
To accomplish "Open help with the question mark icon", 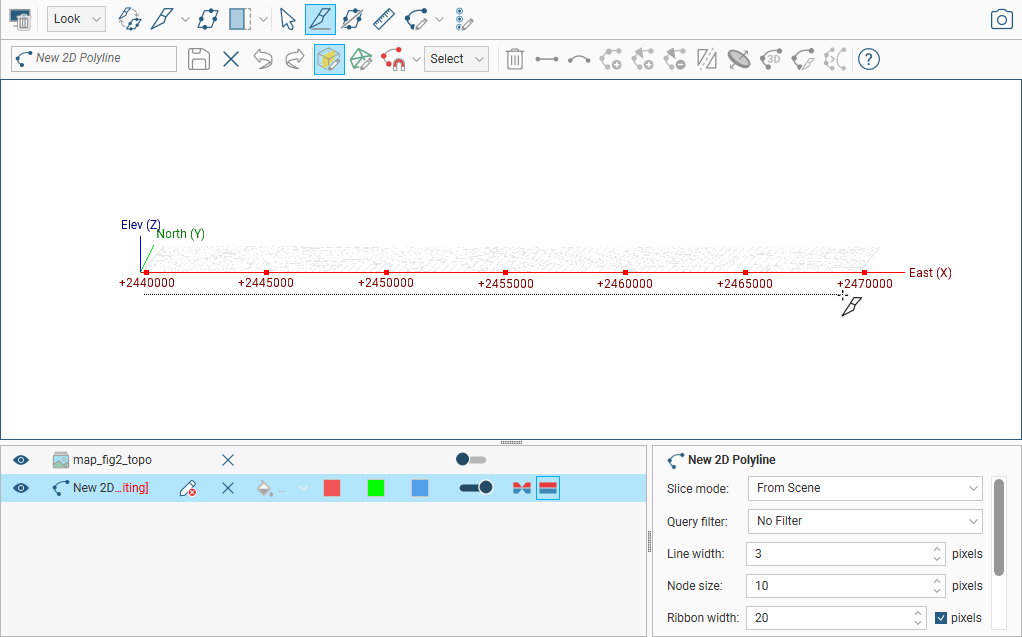I will (x=869, y=59).
